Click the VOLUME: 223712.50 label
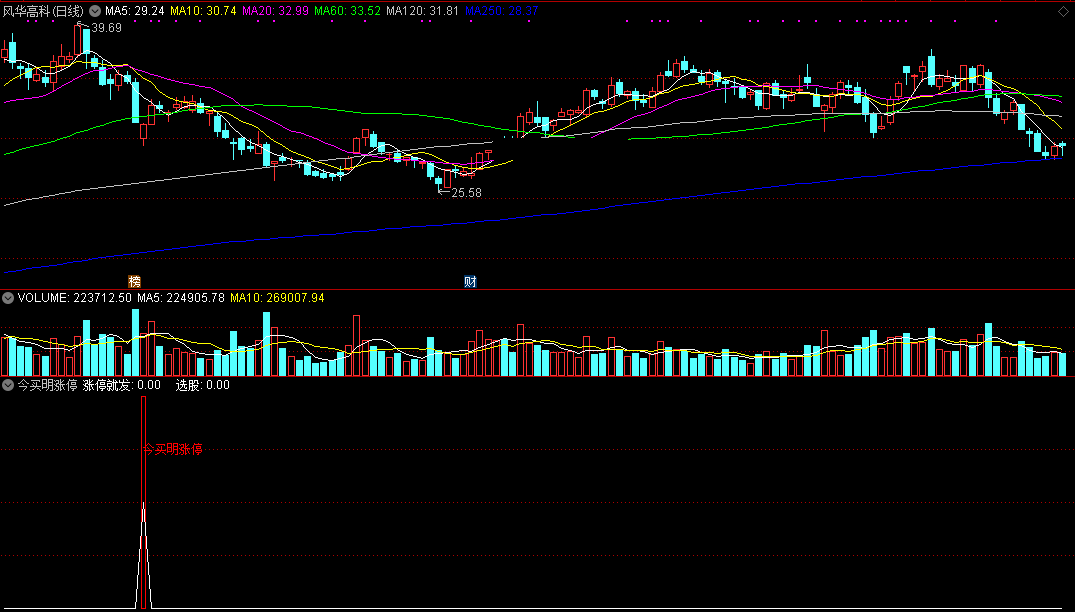 pyautogui.click(x=75, y=298)
